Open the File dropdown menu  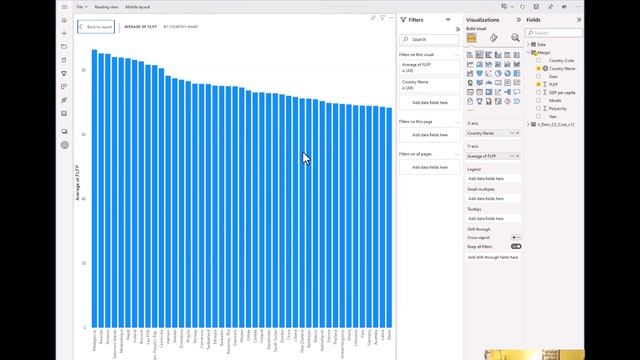tap(82, 7)
